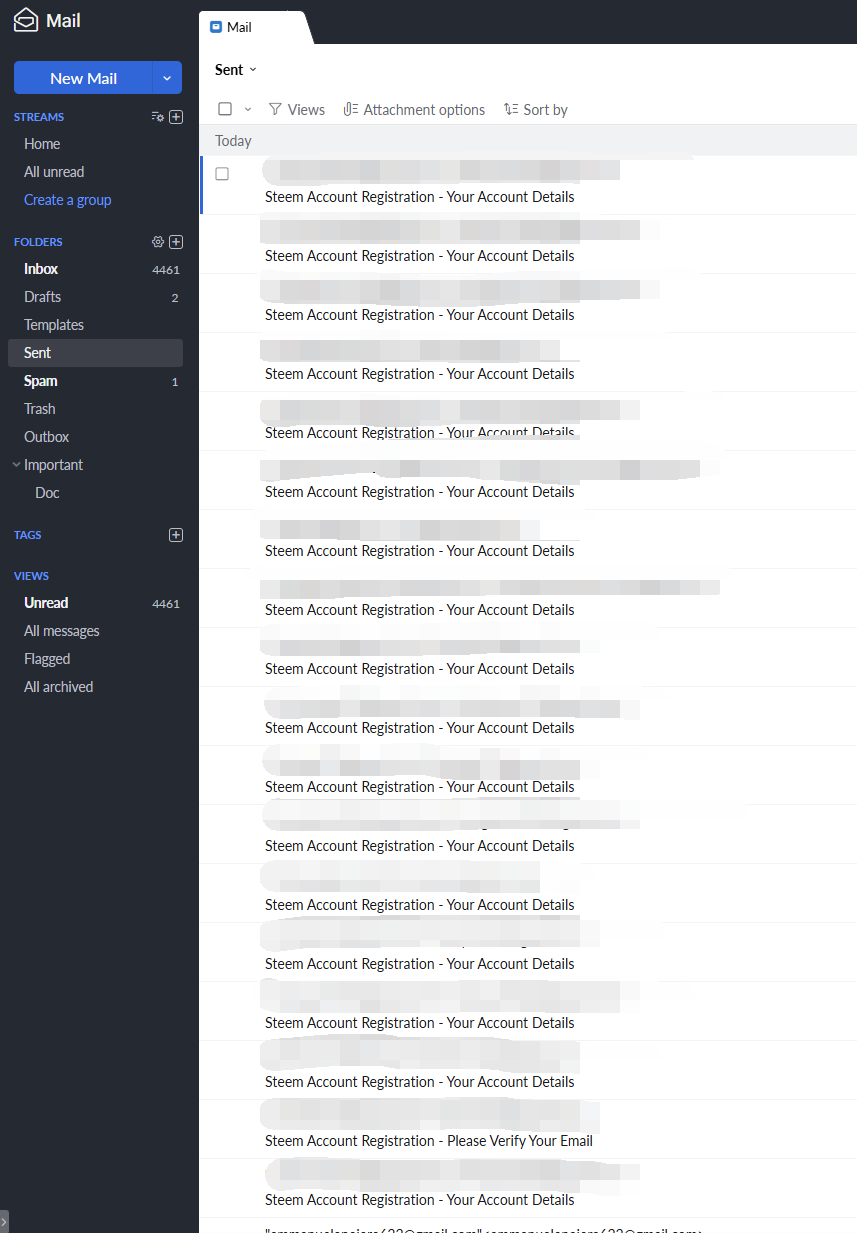
Task: Tick the checkbox of first sent email
Action: pyautogui.click(x=222, y=174)
